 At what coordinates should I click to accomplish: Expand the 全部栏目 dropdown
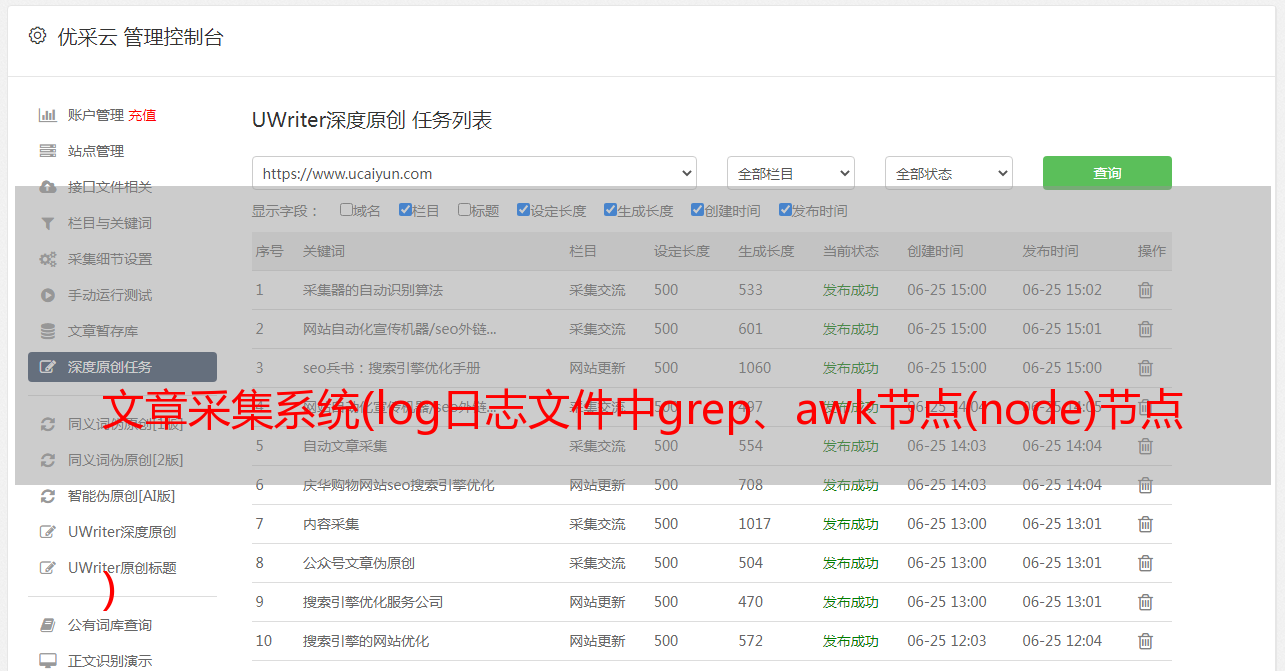point(790,173)
